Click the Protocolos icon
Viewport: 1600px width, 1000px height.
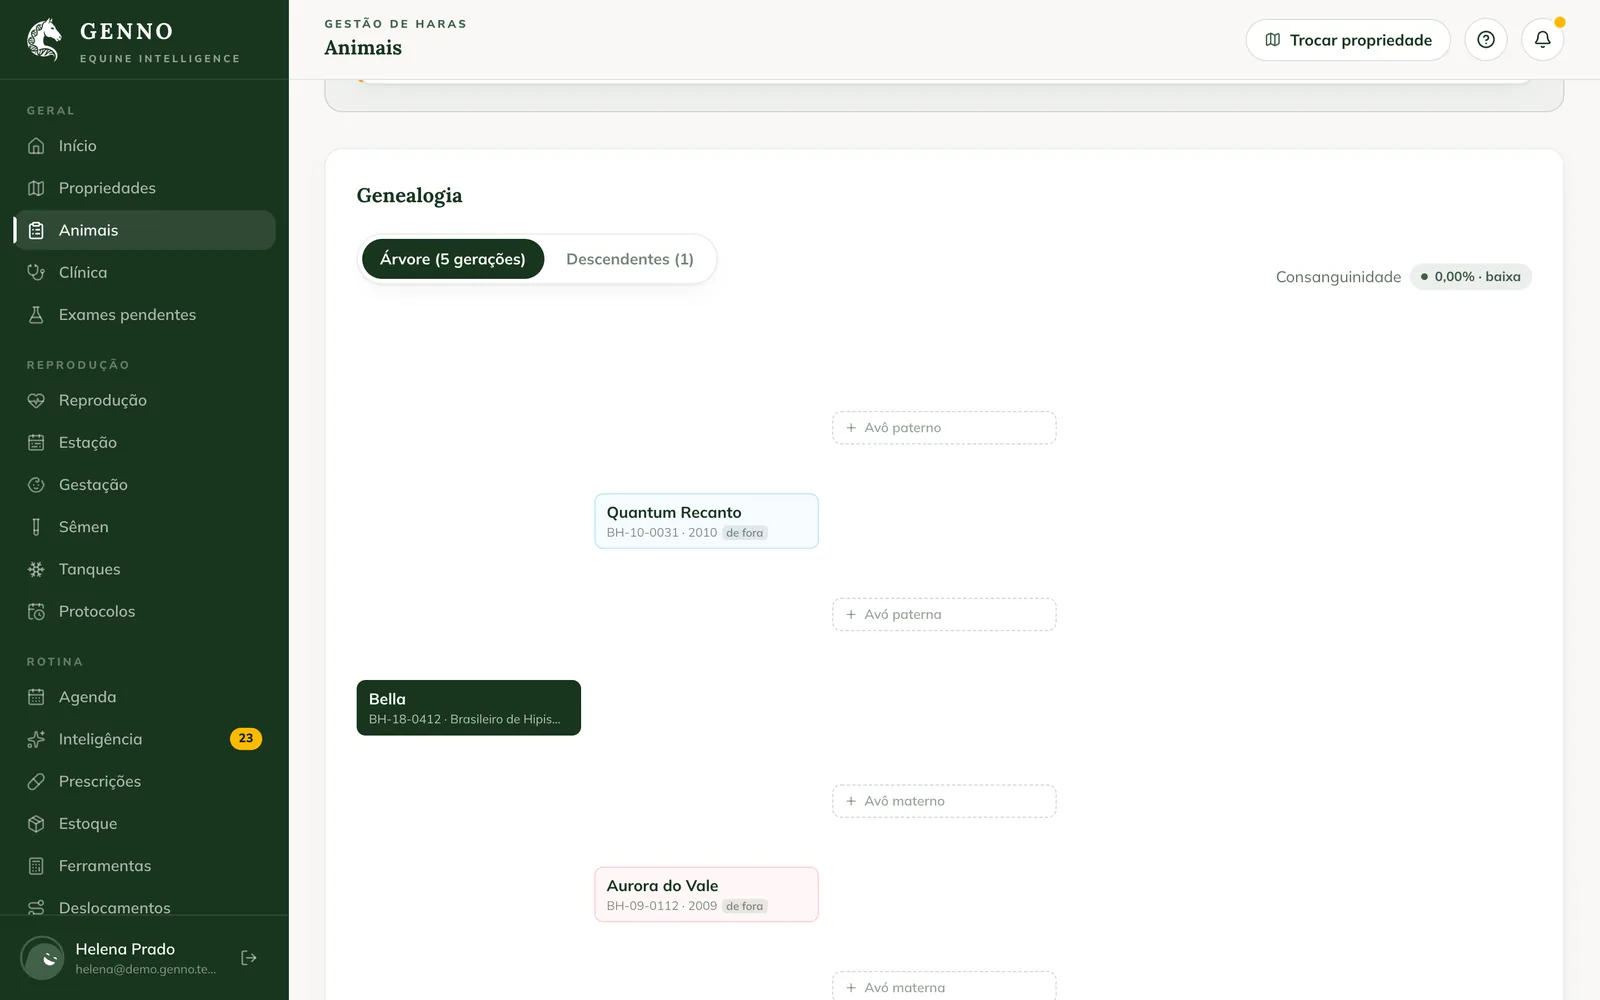[36, 611]
